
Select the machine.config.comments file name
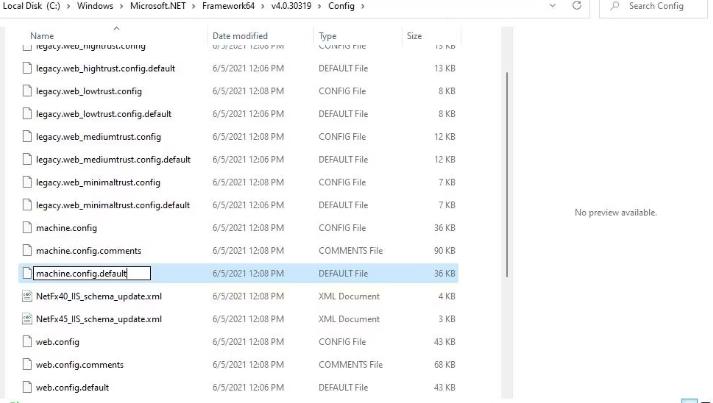[x=89, y=250]
